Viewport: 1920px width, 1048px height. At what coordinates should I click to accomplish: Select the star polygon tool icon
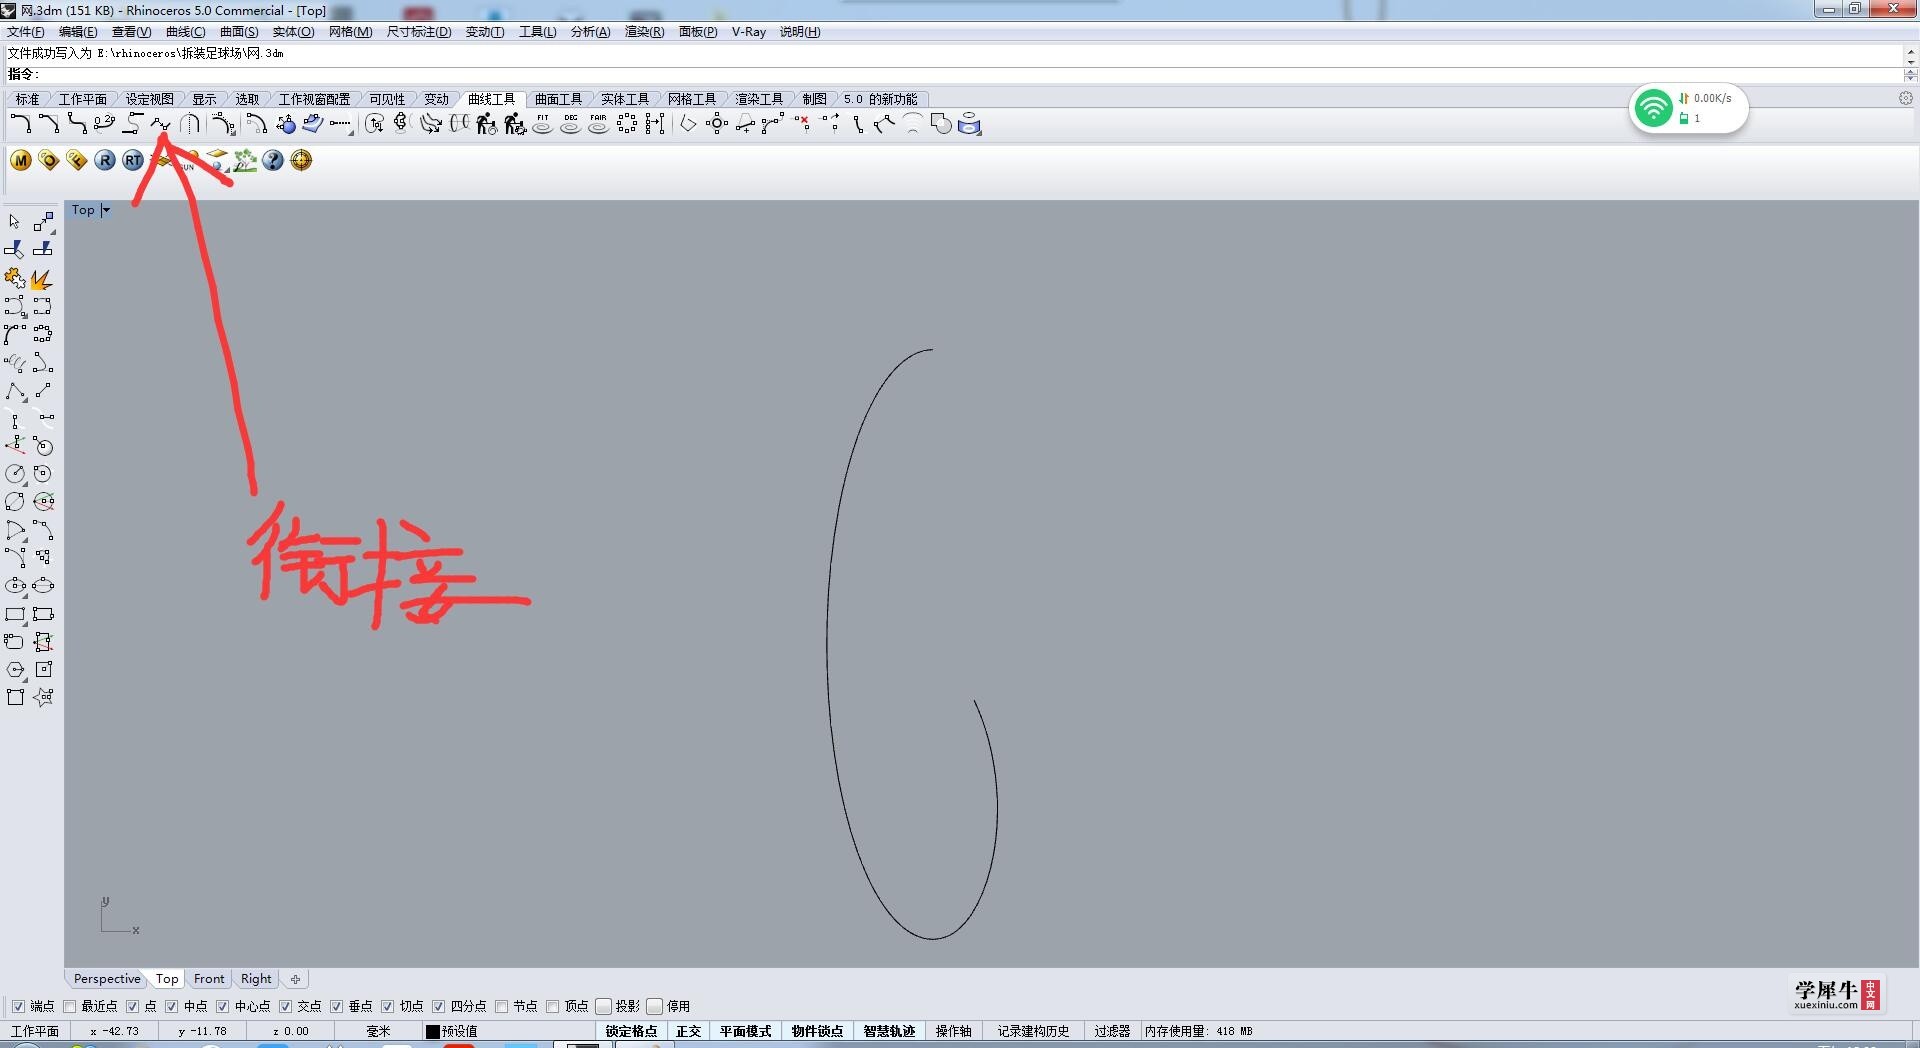pyautogui.click(x=43, y=698)
